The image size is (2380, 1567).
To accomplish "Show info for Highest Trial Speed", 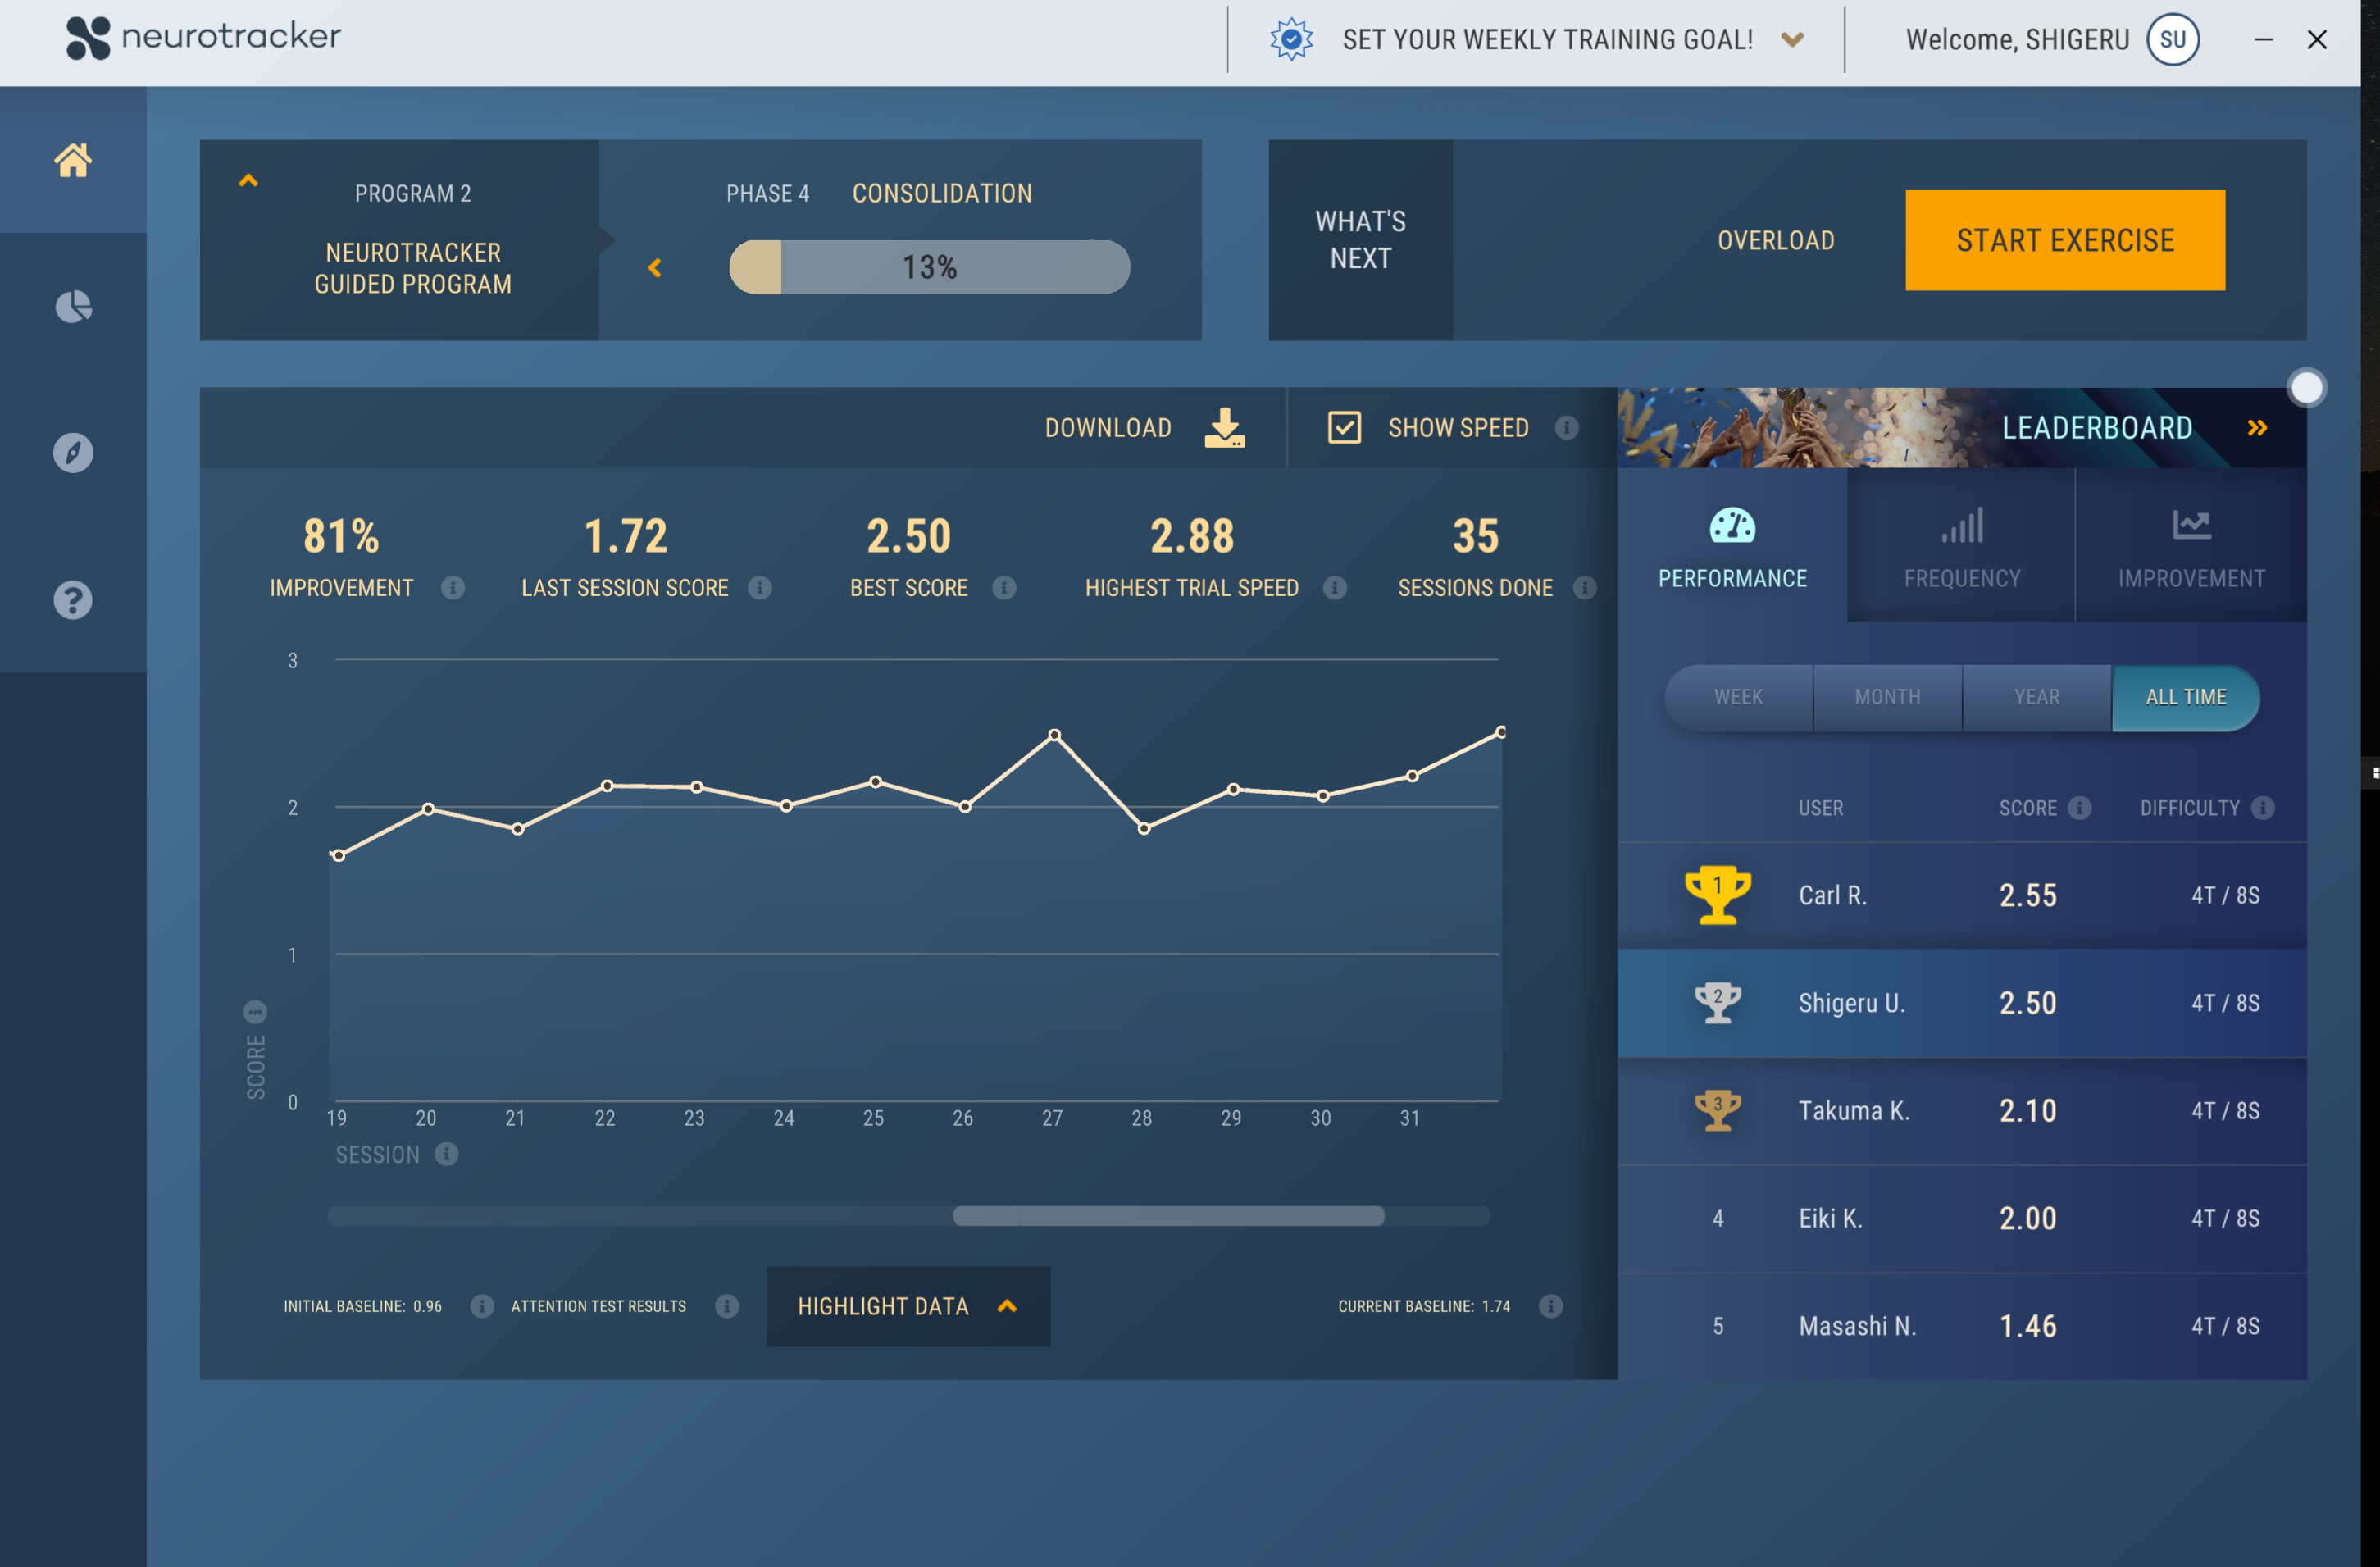I will [x=1335, y=588].
